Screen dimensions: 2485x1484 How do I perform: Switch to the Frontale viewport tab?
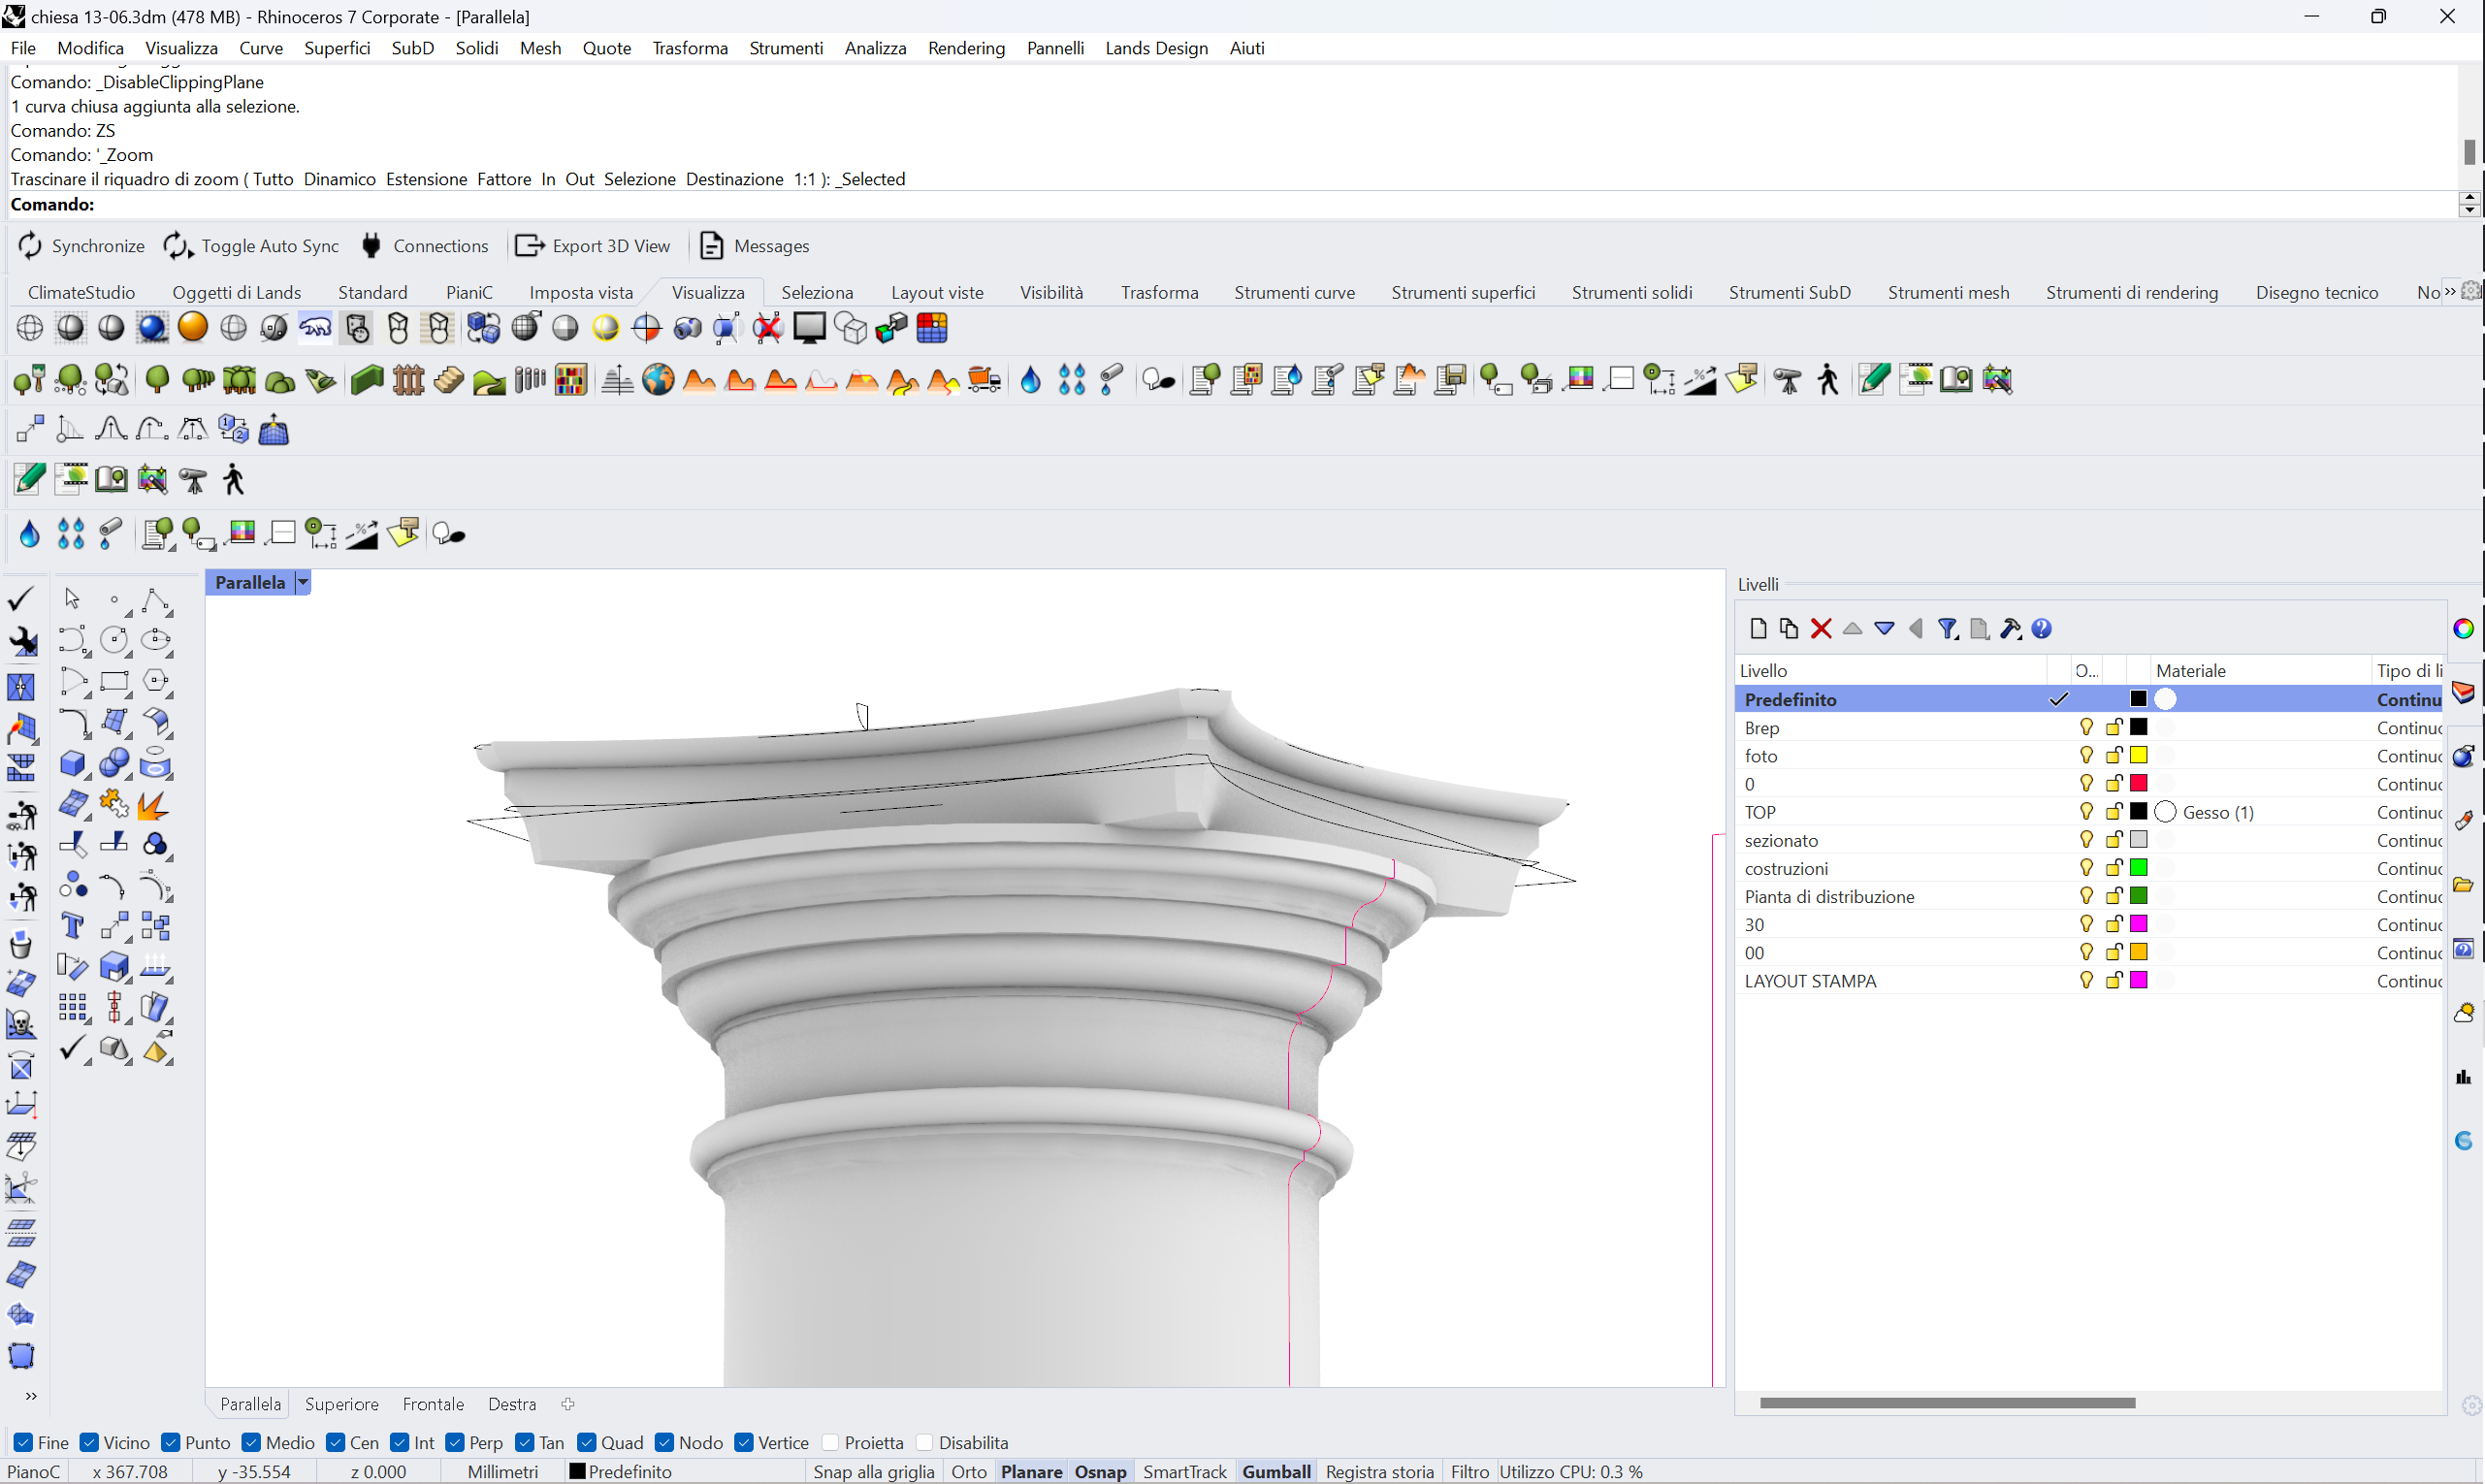(x=433, y=1405)
